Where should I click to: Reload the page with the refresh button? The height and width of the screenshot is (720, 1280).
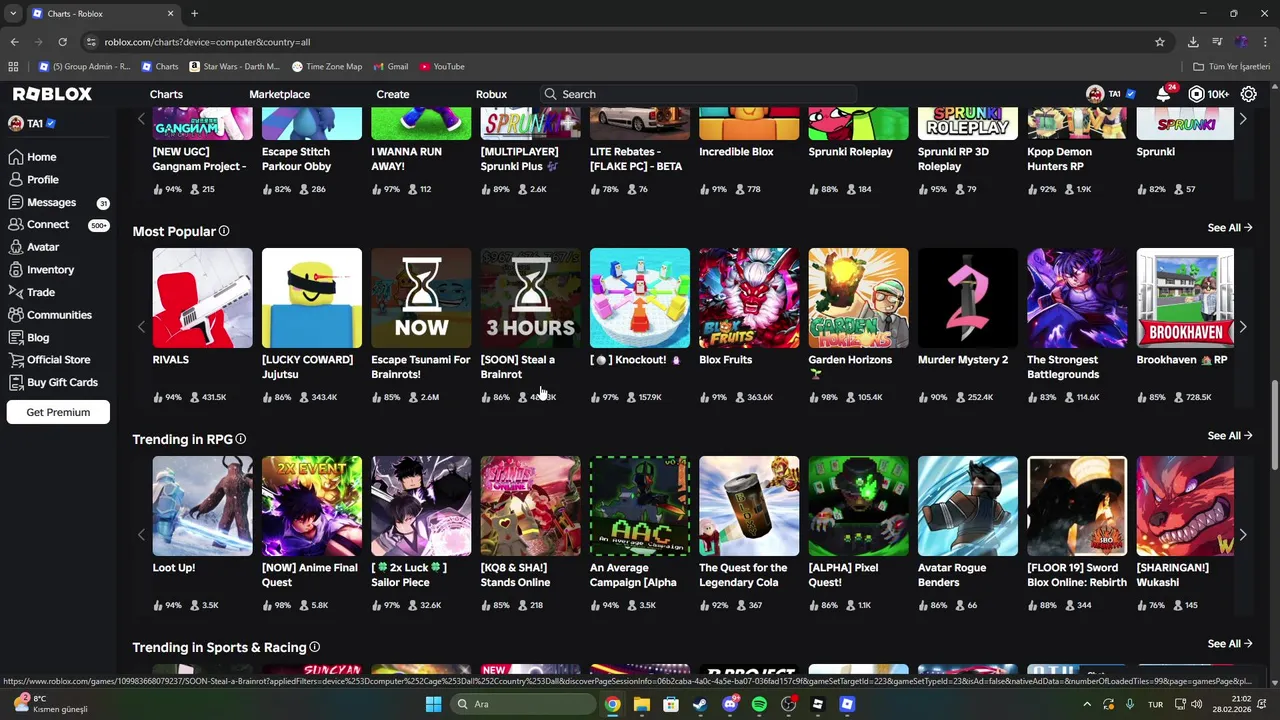coord(62,42)
